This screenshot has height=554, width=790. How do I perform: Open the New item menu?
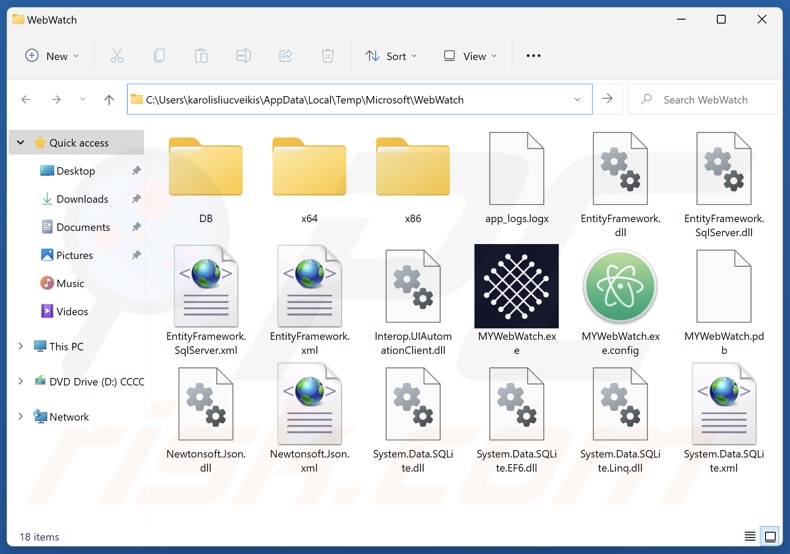(52, 56)
